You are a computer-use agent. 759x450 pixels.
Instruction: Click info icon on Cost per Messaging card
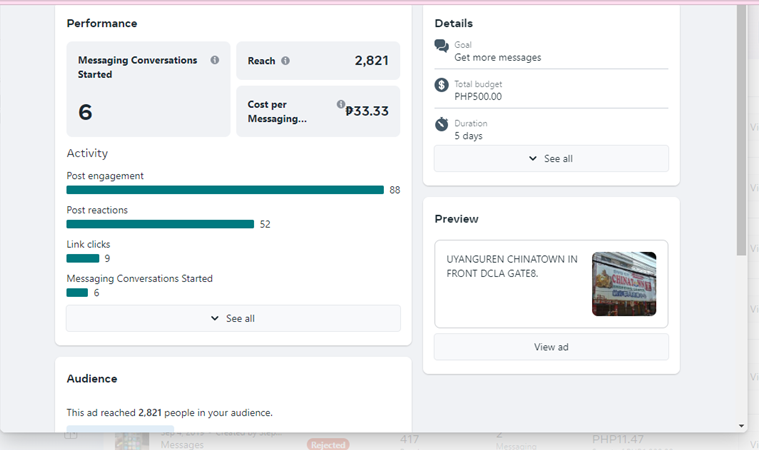click(x=341, y=104)
